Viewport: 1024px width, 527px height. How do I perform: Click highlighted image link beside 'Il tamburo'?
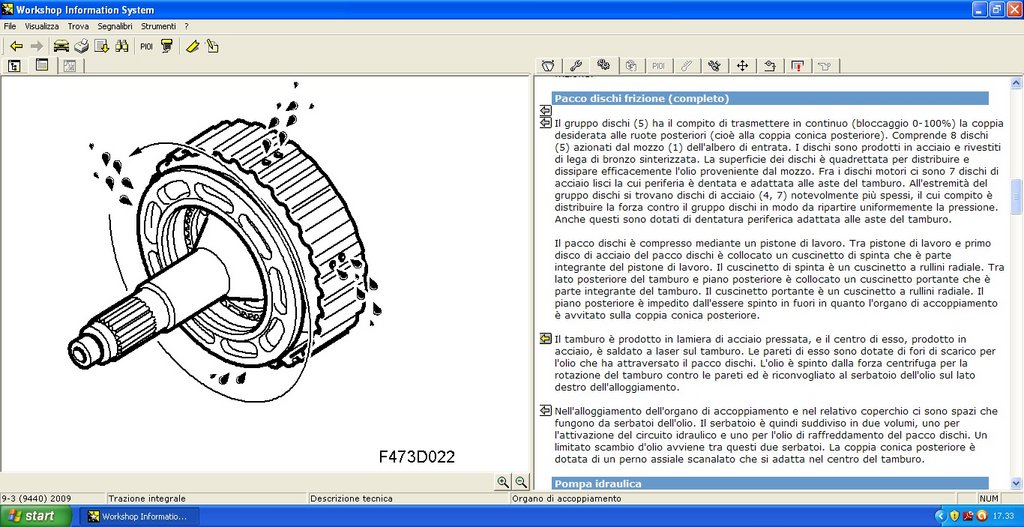point(545,338)
